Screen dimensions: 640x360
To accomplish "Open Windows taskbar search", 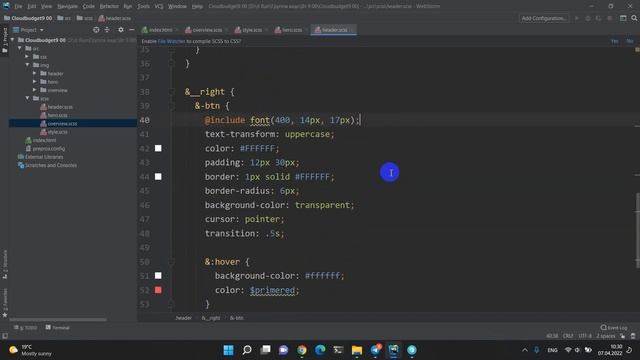I will (x=247, y=350).
